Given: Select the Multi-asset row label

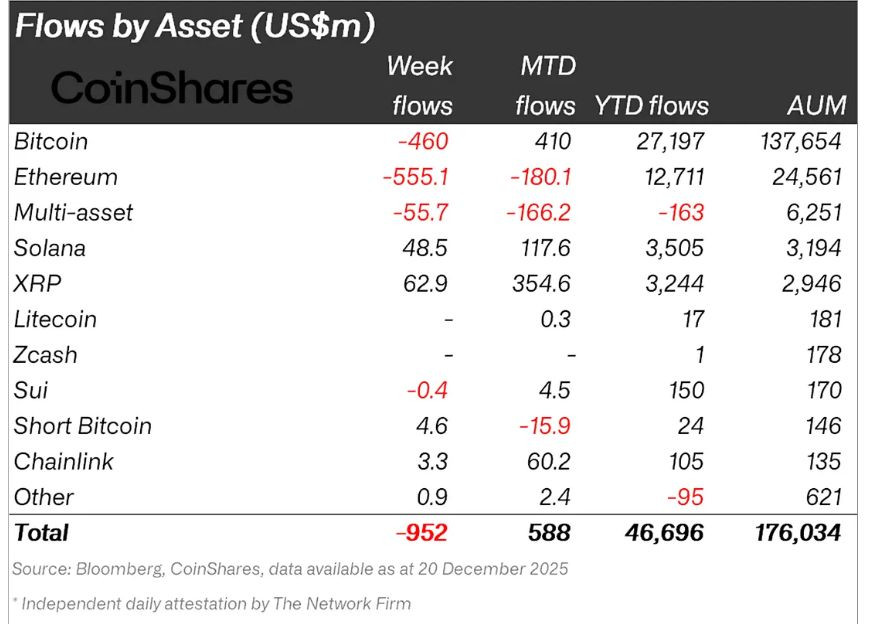Looking at the screenshot, I should pyautogui.click(x=73, y=213).
